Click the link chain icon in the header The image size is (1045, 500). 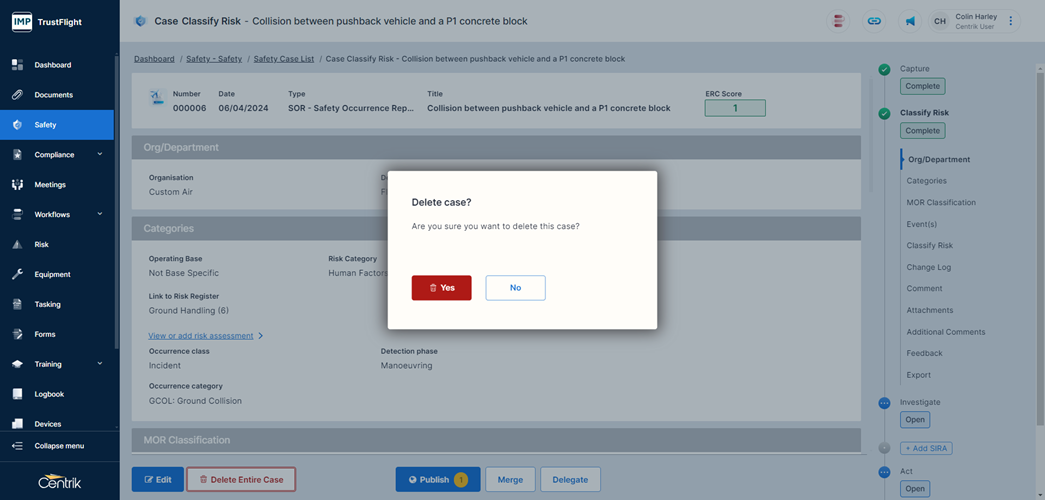click(874, 21)
